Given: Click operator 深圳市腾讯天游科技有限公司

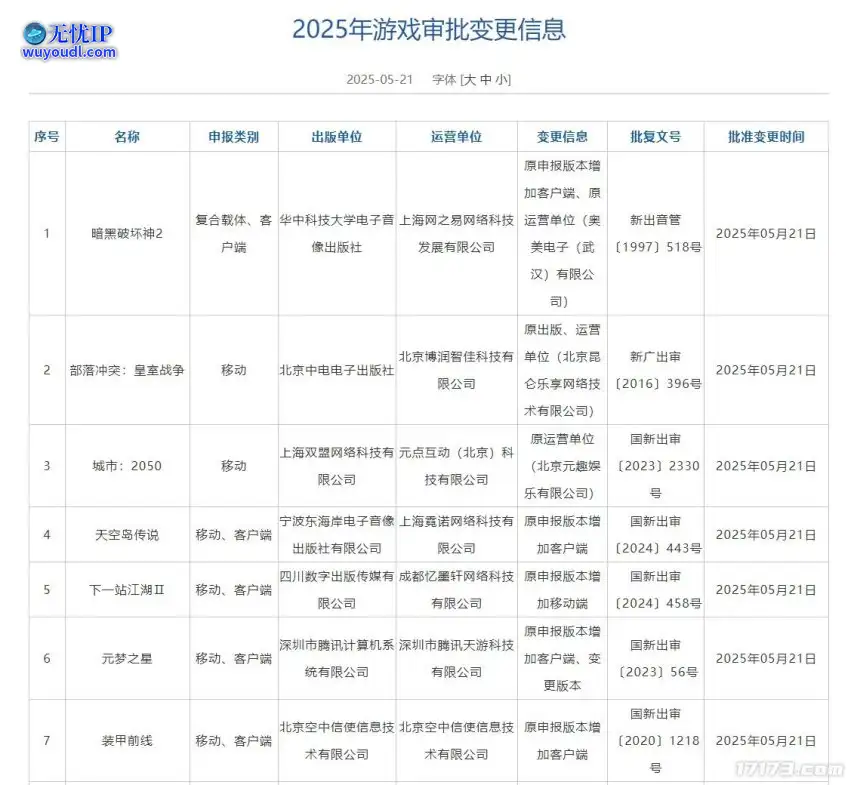Looking at the screenshot, I should 456,659.
